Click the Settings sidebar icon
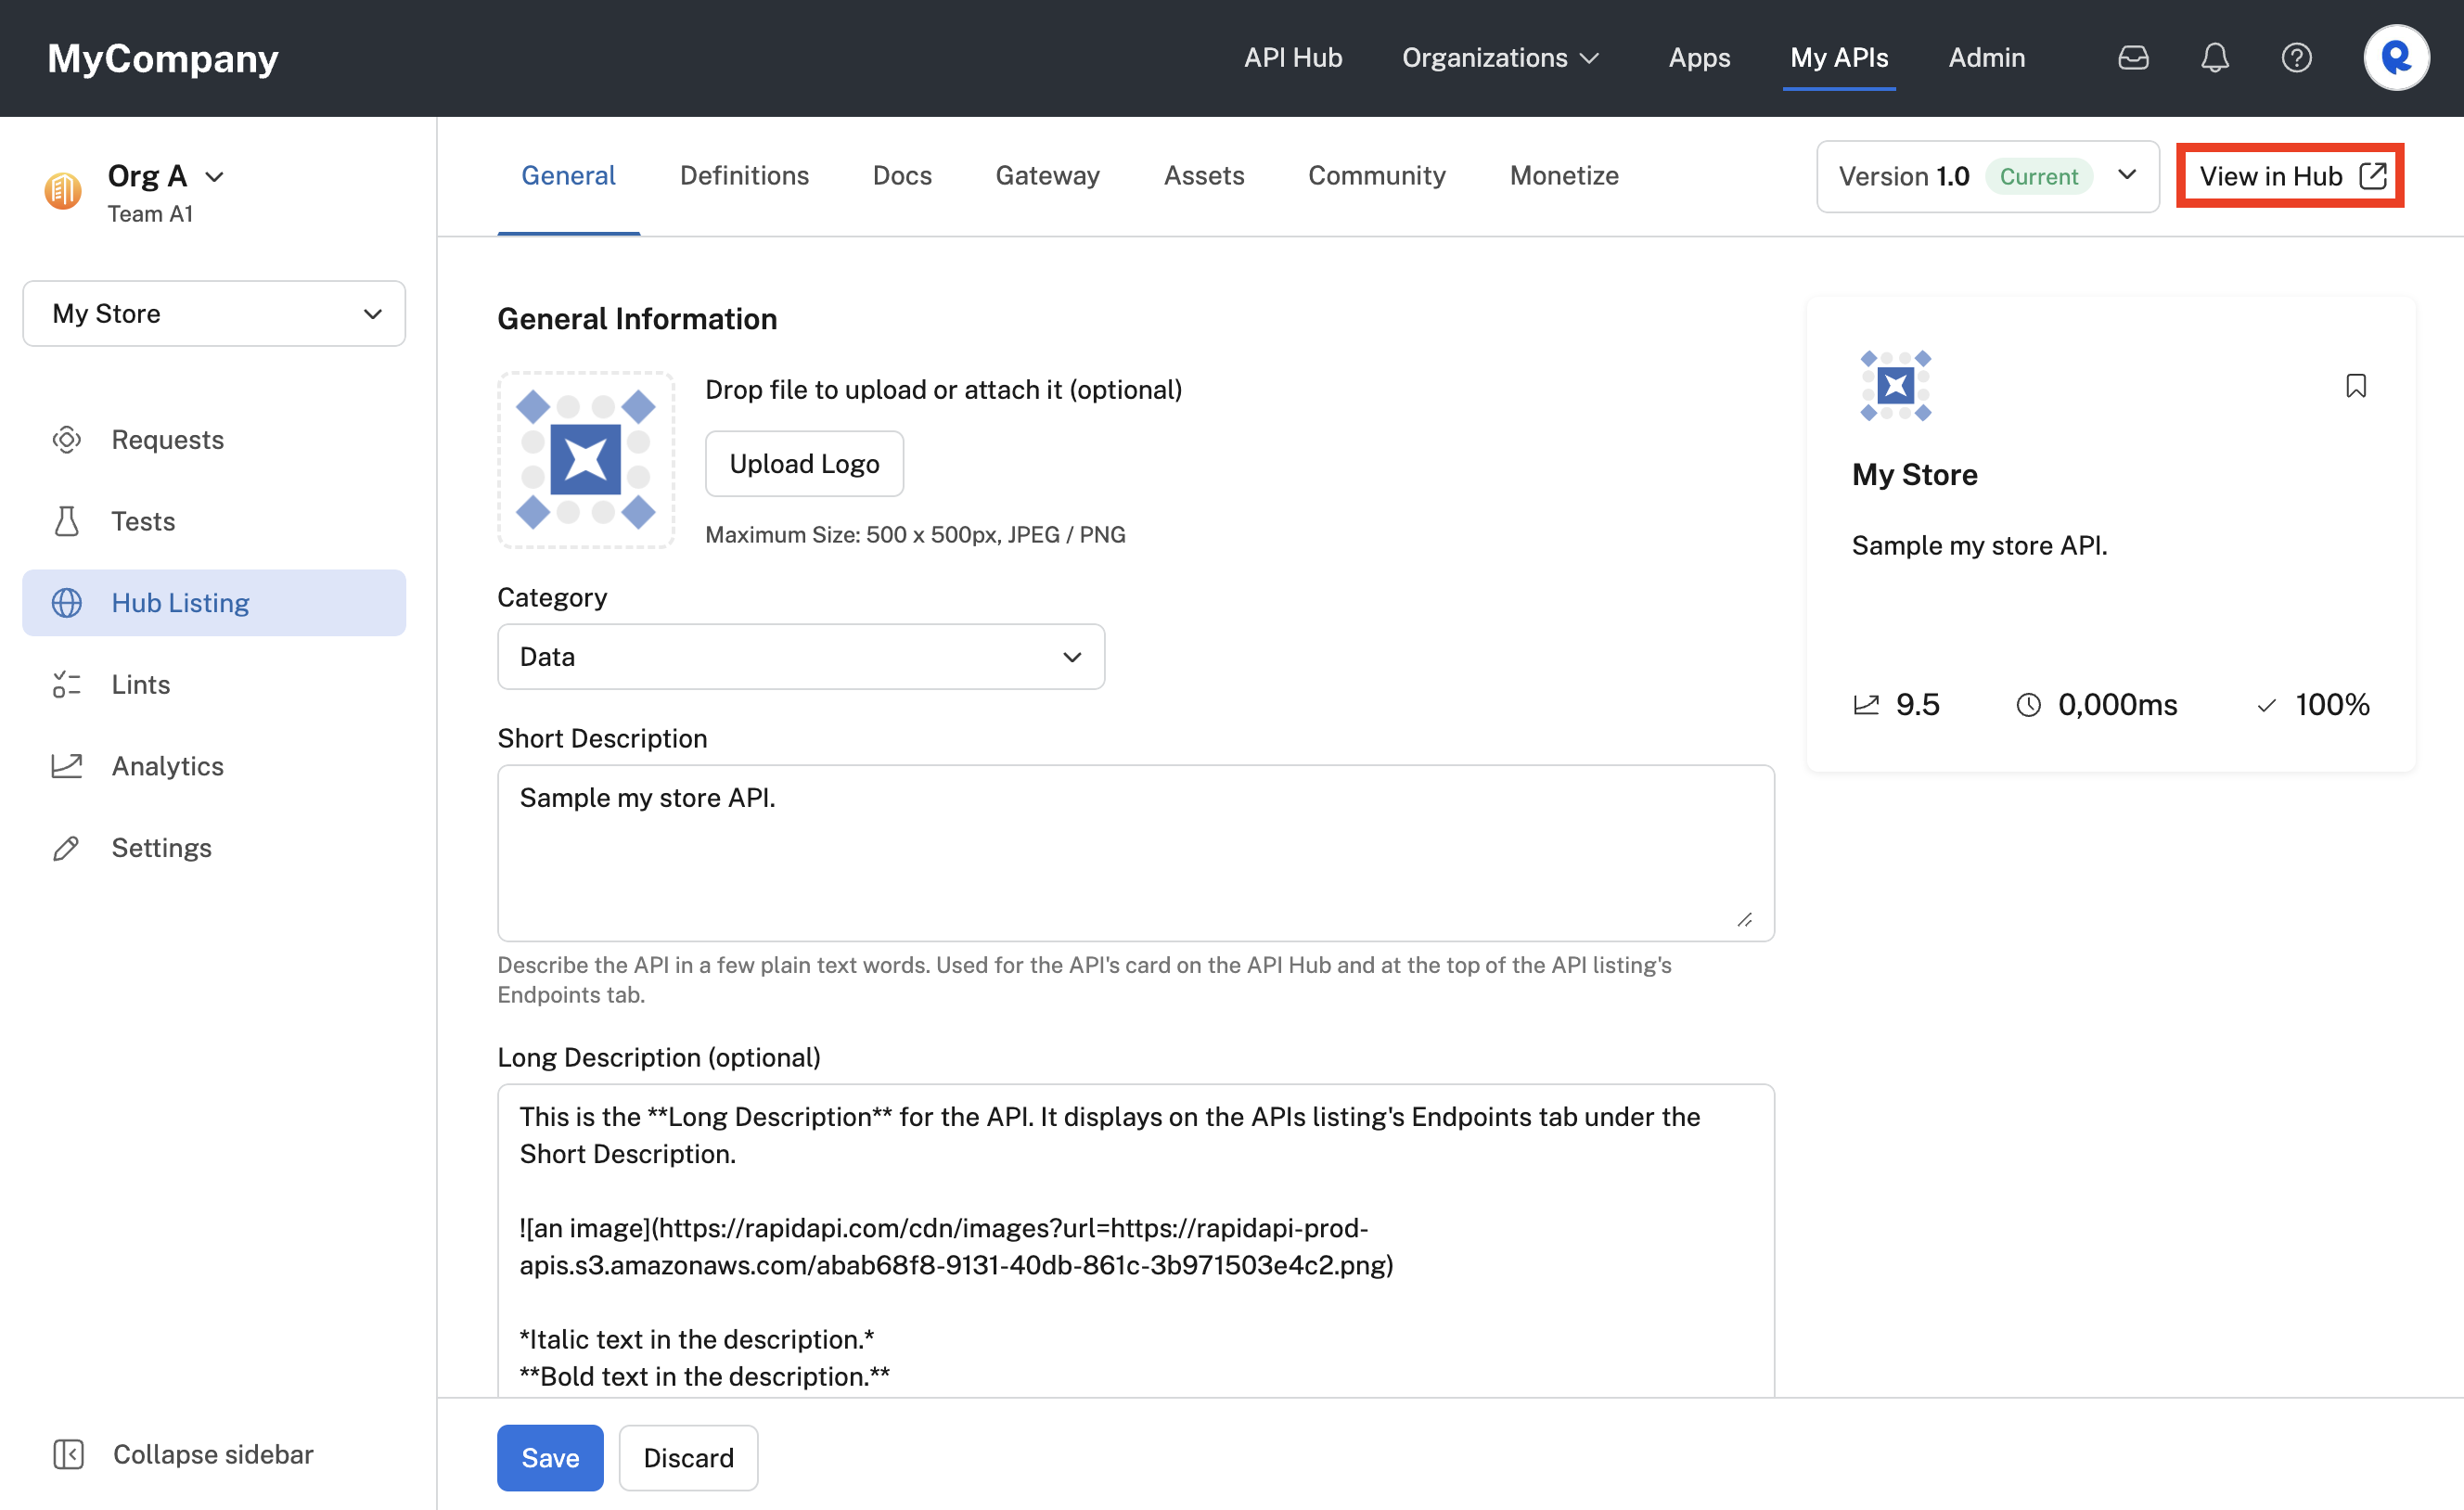This screenshot has width=2464, height=1510. [61, 849]
